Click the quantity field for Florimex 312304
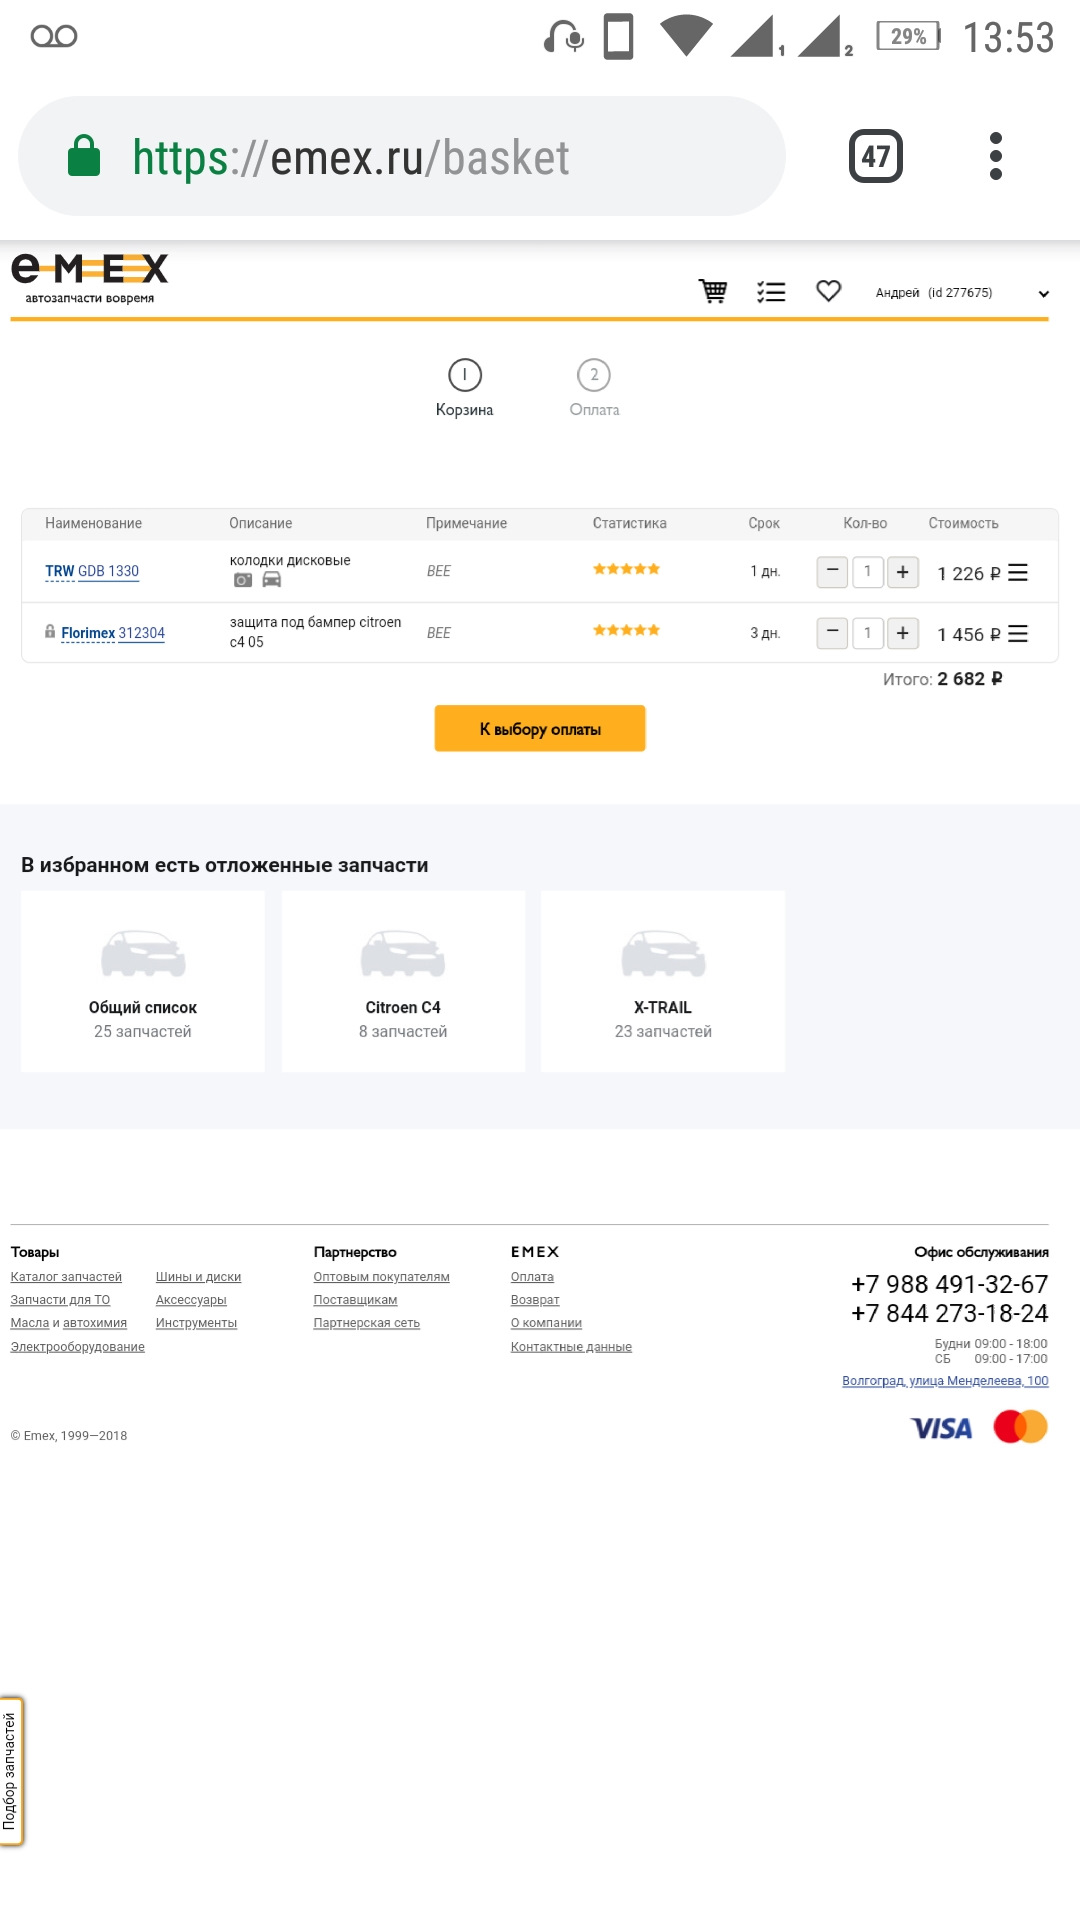1080x1920 pixels. point(867,633)
